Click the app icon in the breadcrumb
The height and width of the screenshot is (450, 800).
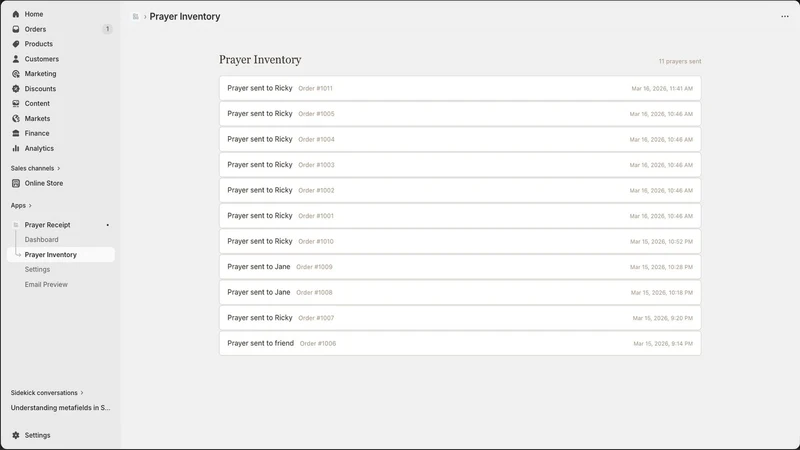coord(135,17)
